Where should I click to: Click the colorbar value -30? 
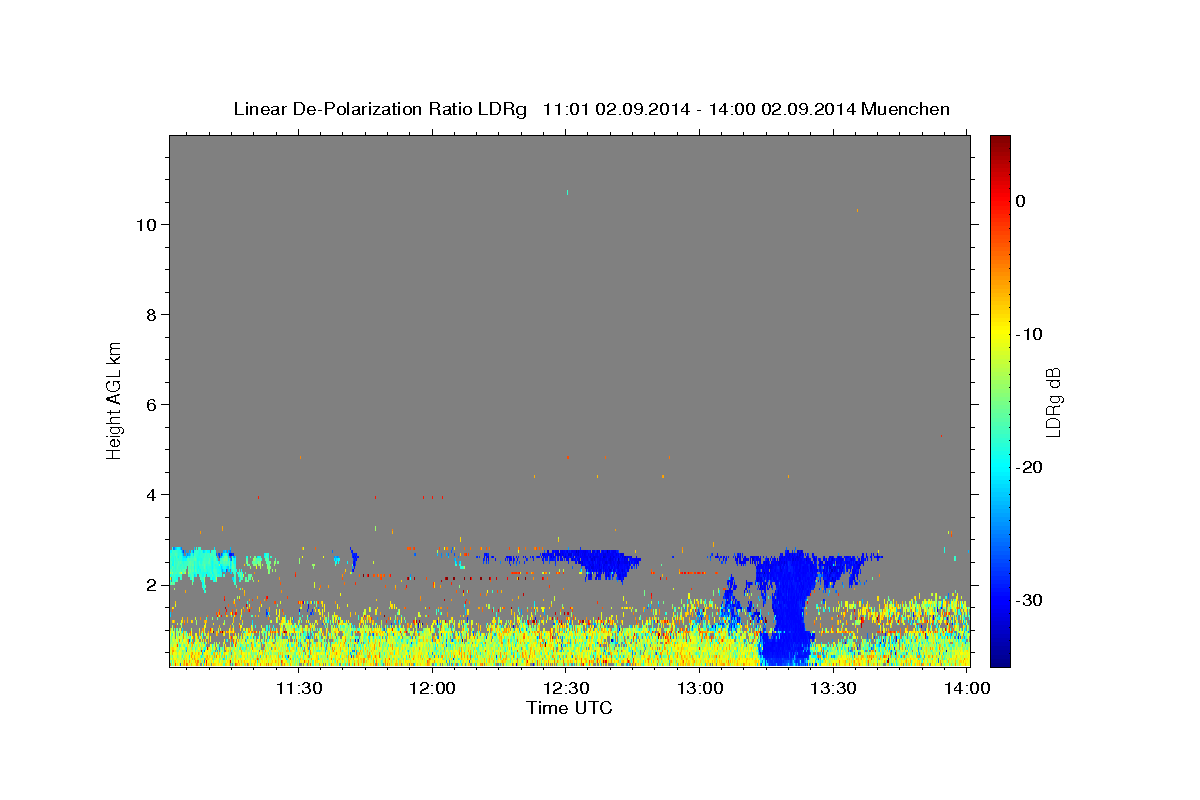point(1028,600)
